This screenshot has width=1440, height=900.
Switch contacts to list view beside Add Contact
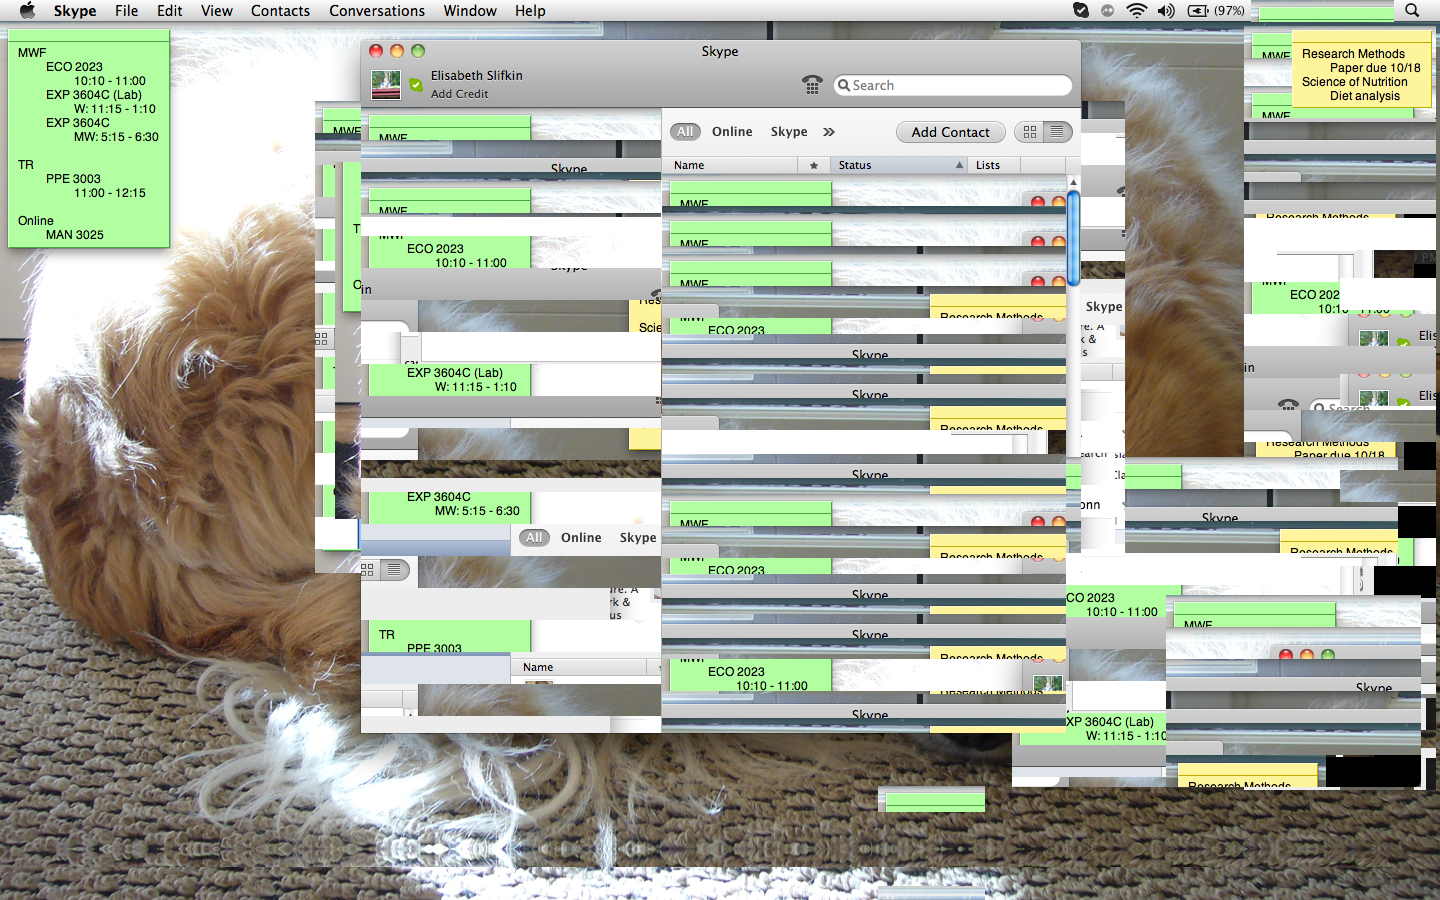1058,132
